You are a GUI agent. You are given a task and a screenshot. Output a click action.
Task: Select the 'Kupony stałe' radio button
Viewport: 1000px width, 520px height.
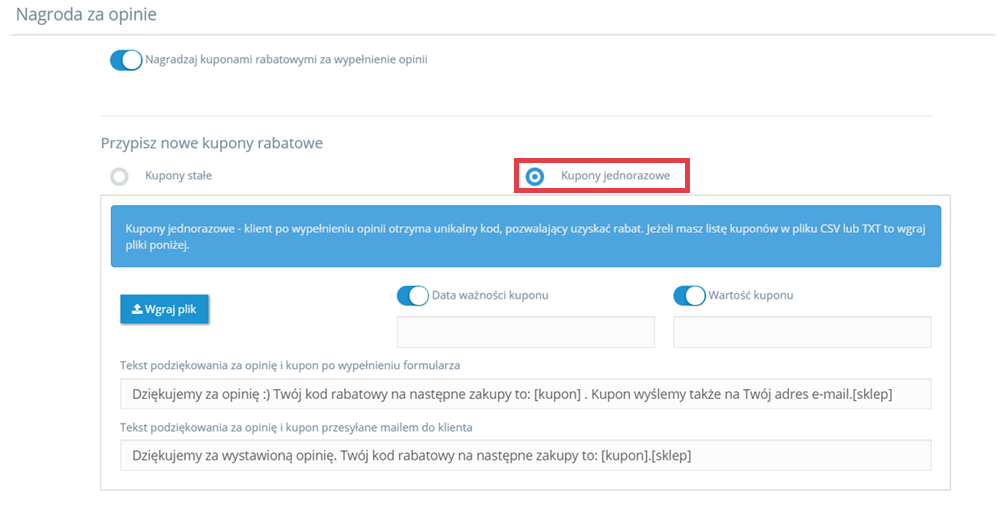click(x=119, y=176)
